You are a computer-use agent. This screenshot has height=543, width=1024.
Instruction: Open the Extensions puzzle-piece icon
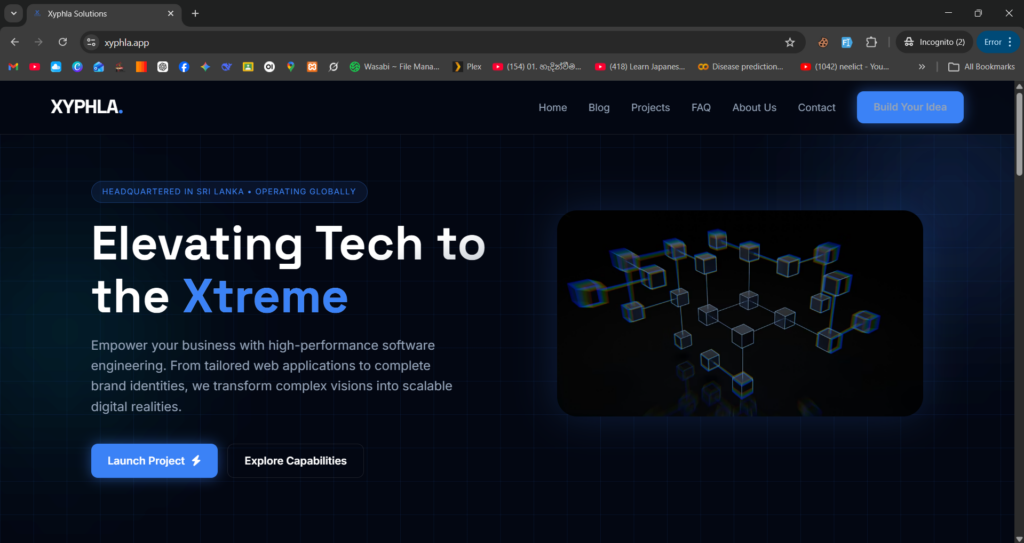coord(871,42)
